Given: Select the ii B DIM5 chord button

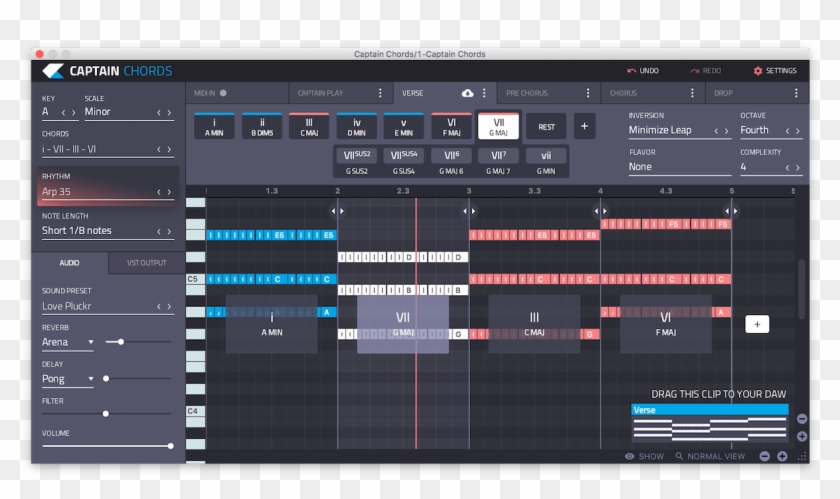Looking at the screenshot, I should [x=261, y=126].
